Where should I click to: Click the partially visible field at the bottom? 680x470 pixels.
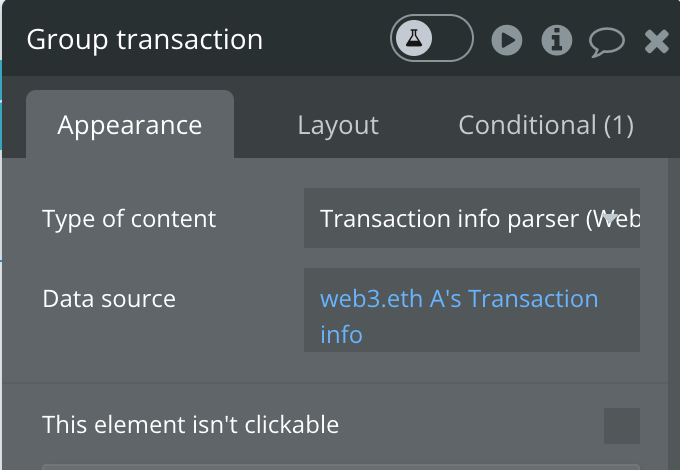pos(341,467)
